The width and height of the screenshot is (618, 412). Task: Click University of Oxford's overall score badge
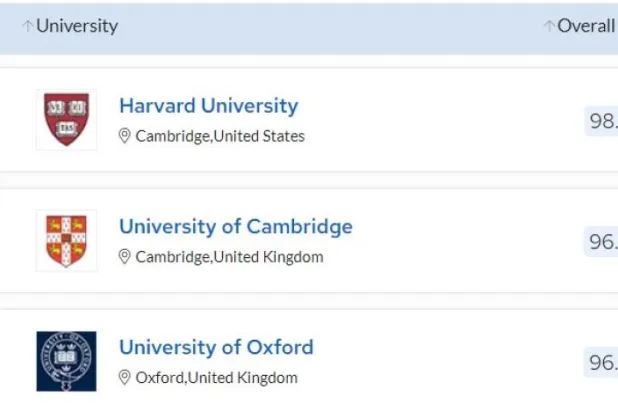(602, 362)
